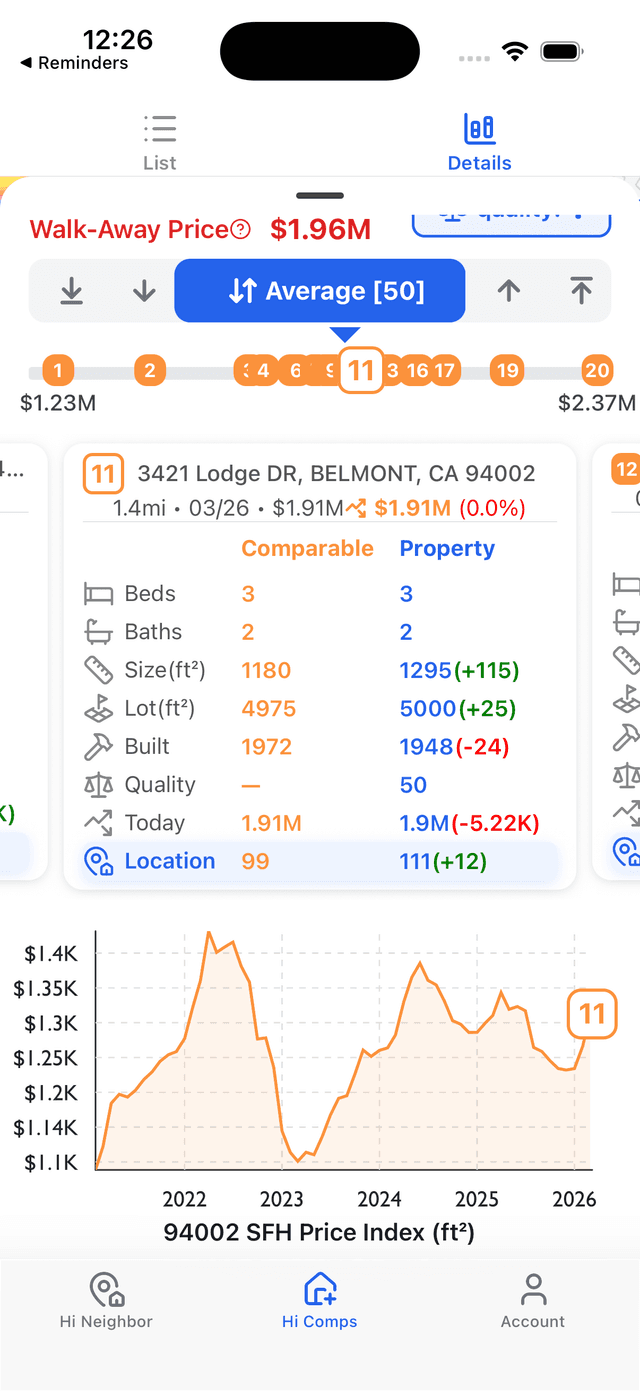
Task: Tap the property Quality 50 value
Action: (x=413, y=785)
